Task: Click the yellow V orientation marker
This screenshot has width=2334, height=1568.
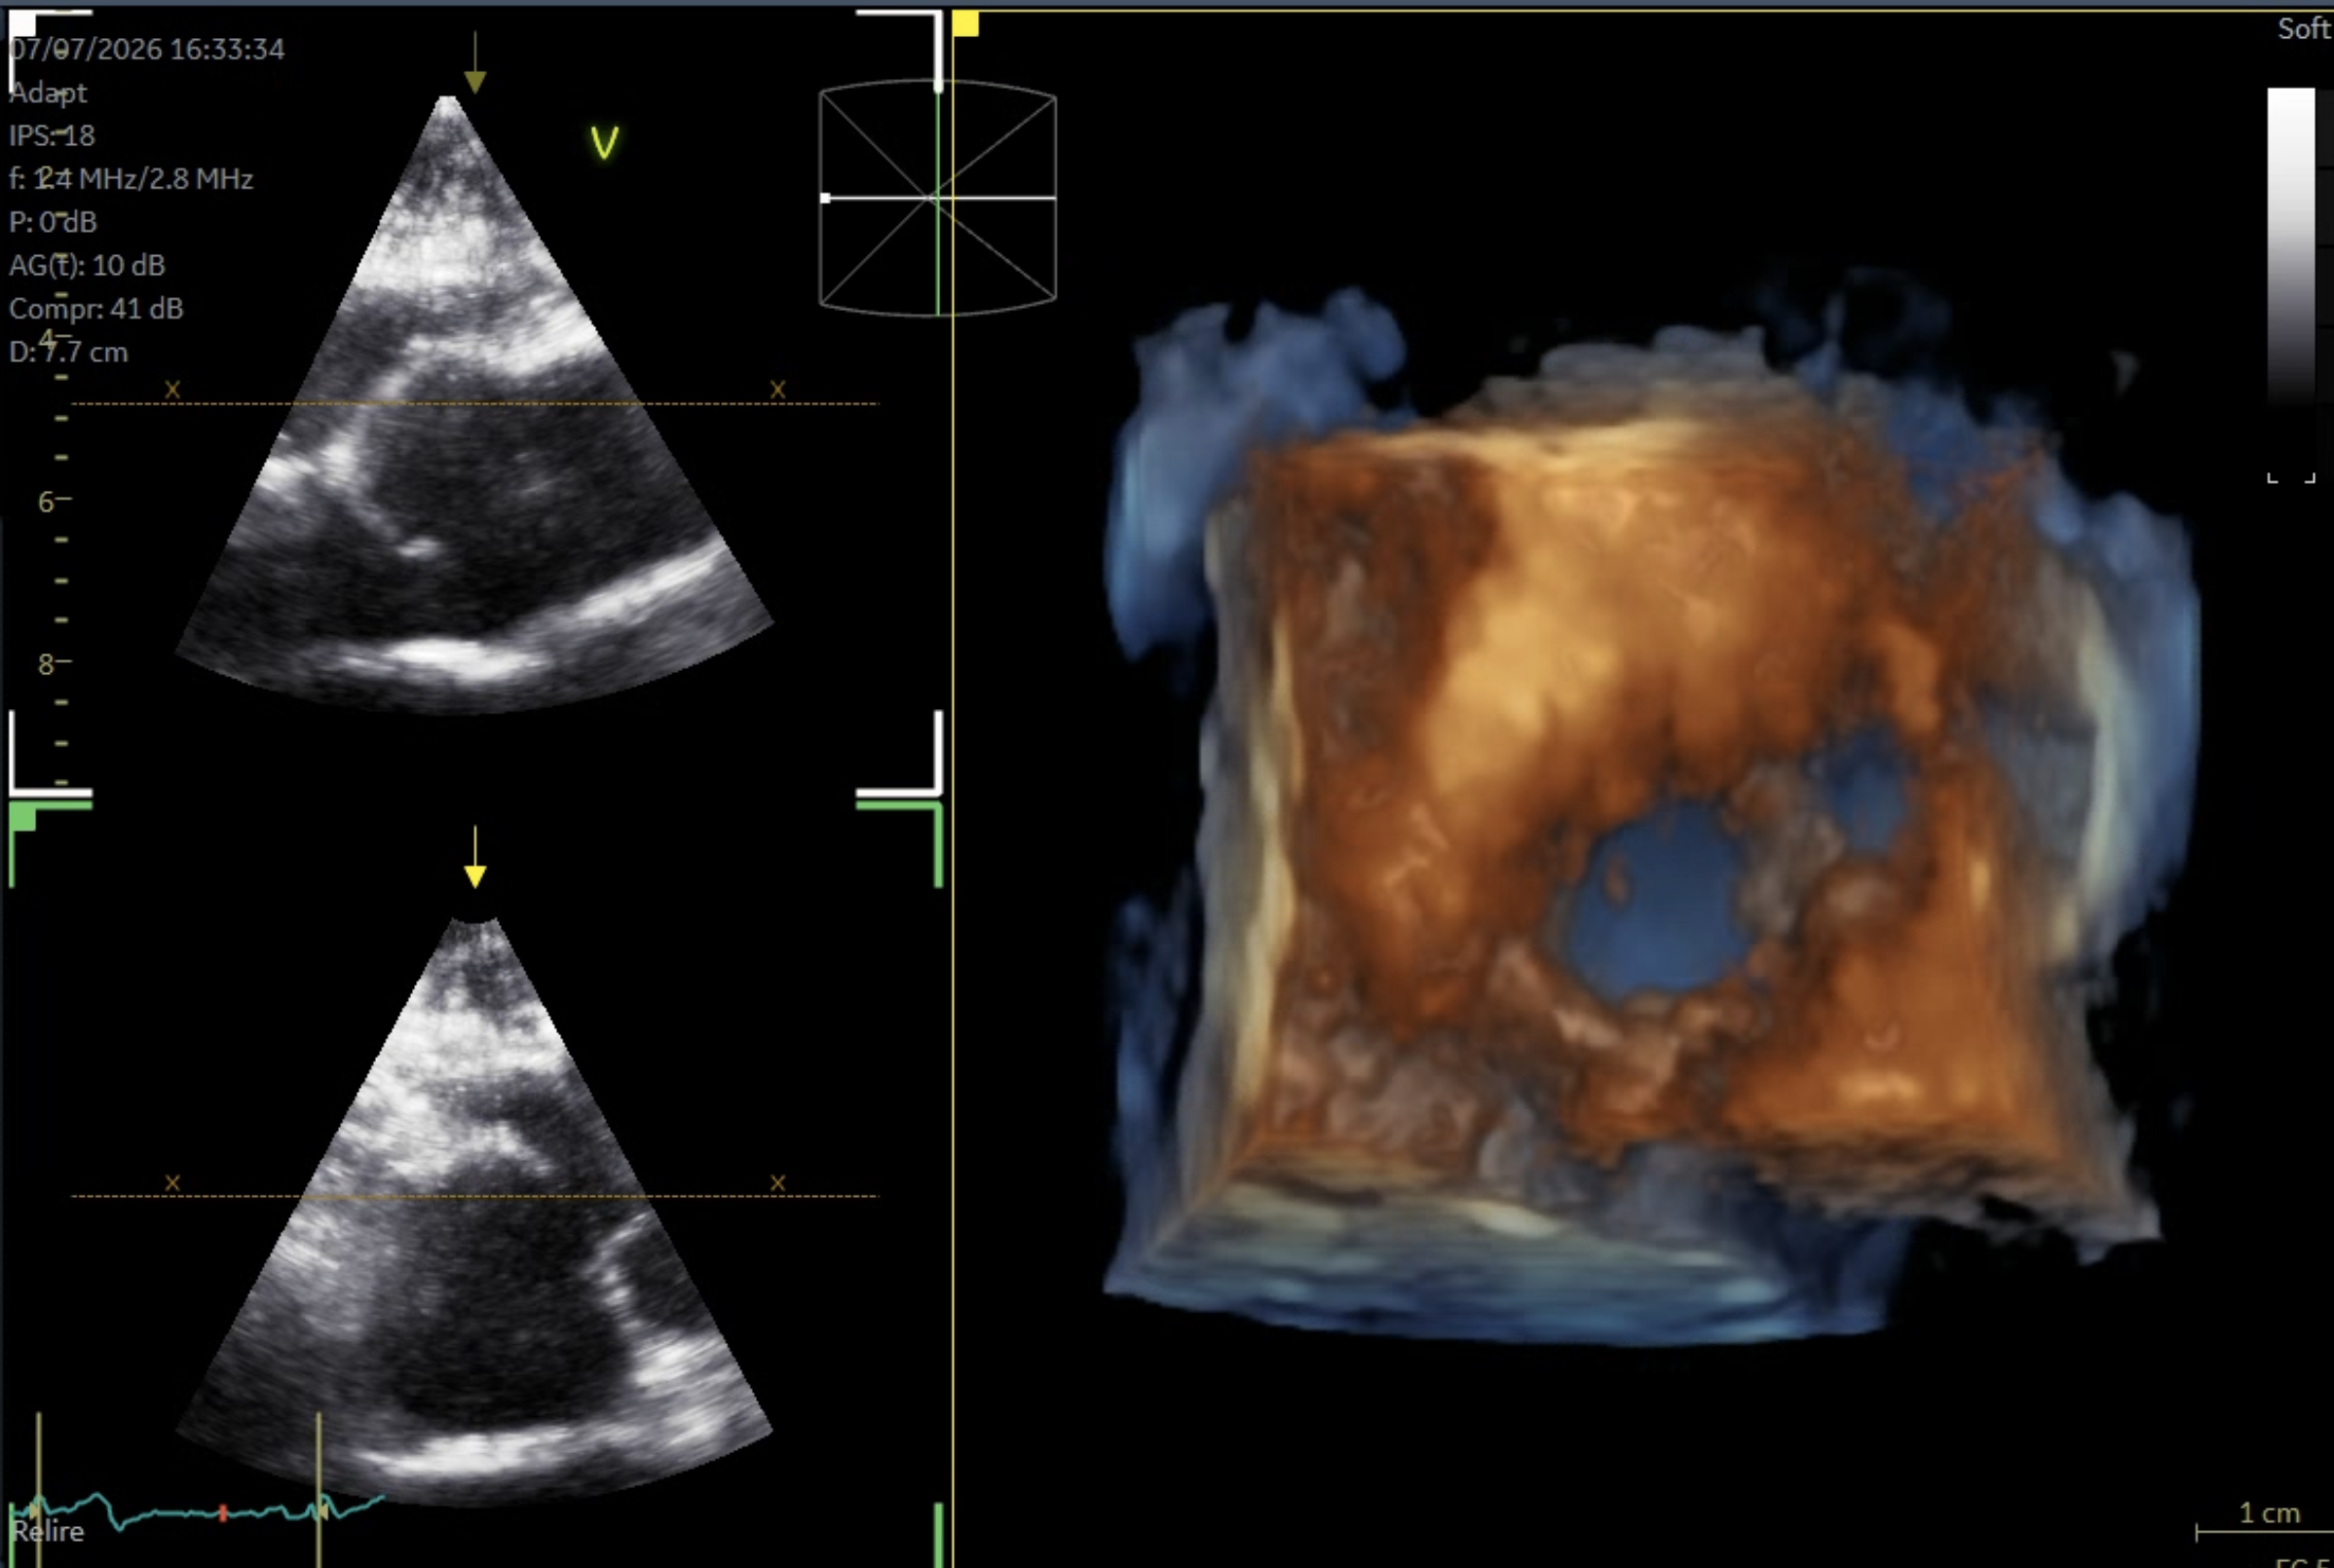Action: pos(604,143)
